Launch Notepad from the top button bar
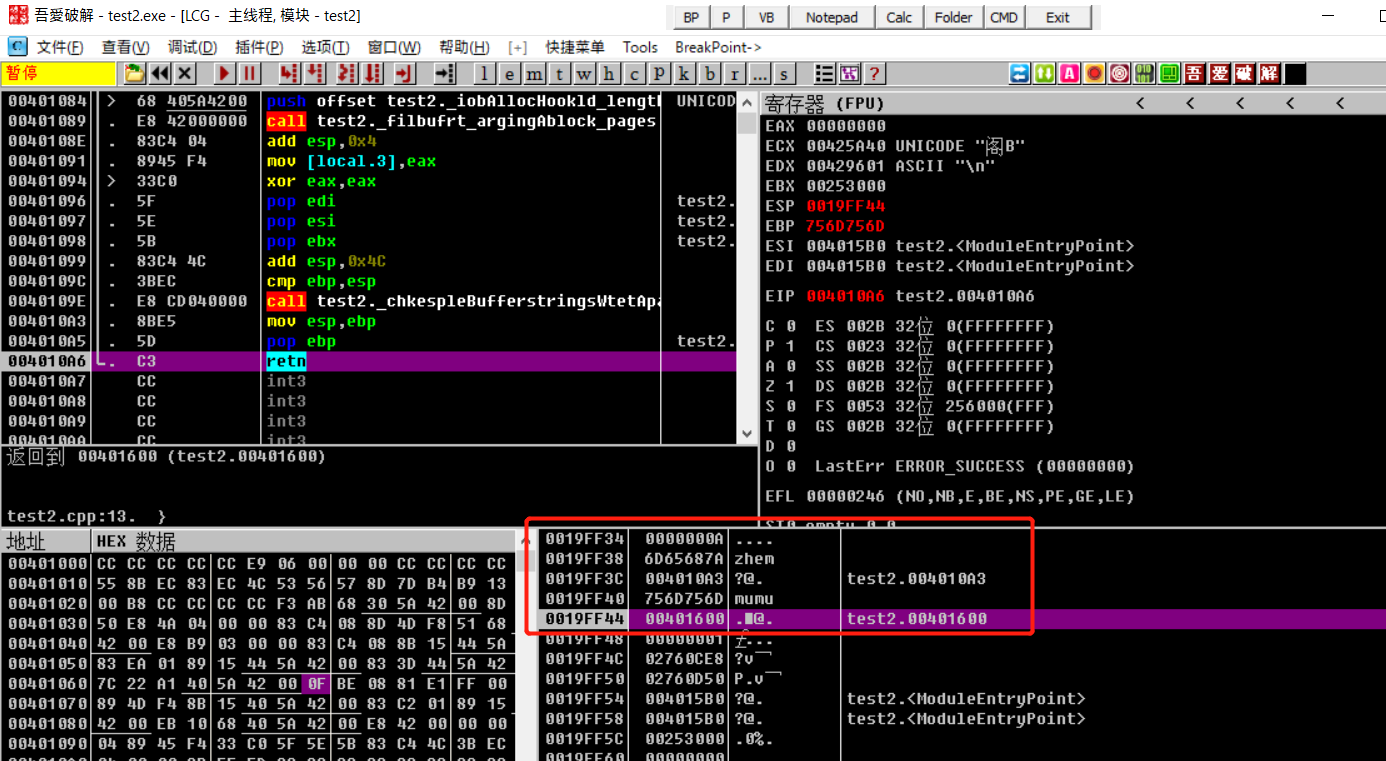 832,17
